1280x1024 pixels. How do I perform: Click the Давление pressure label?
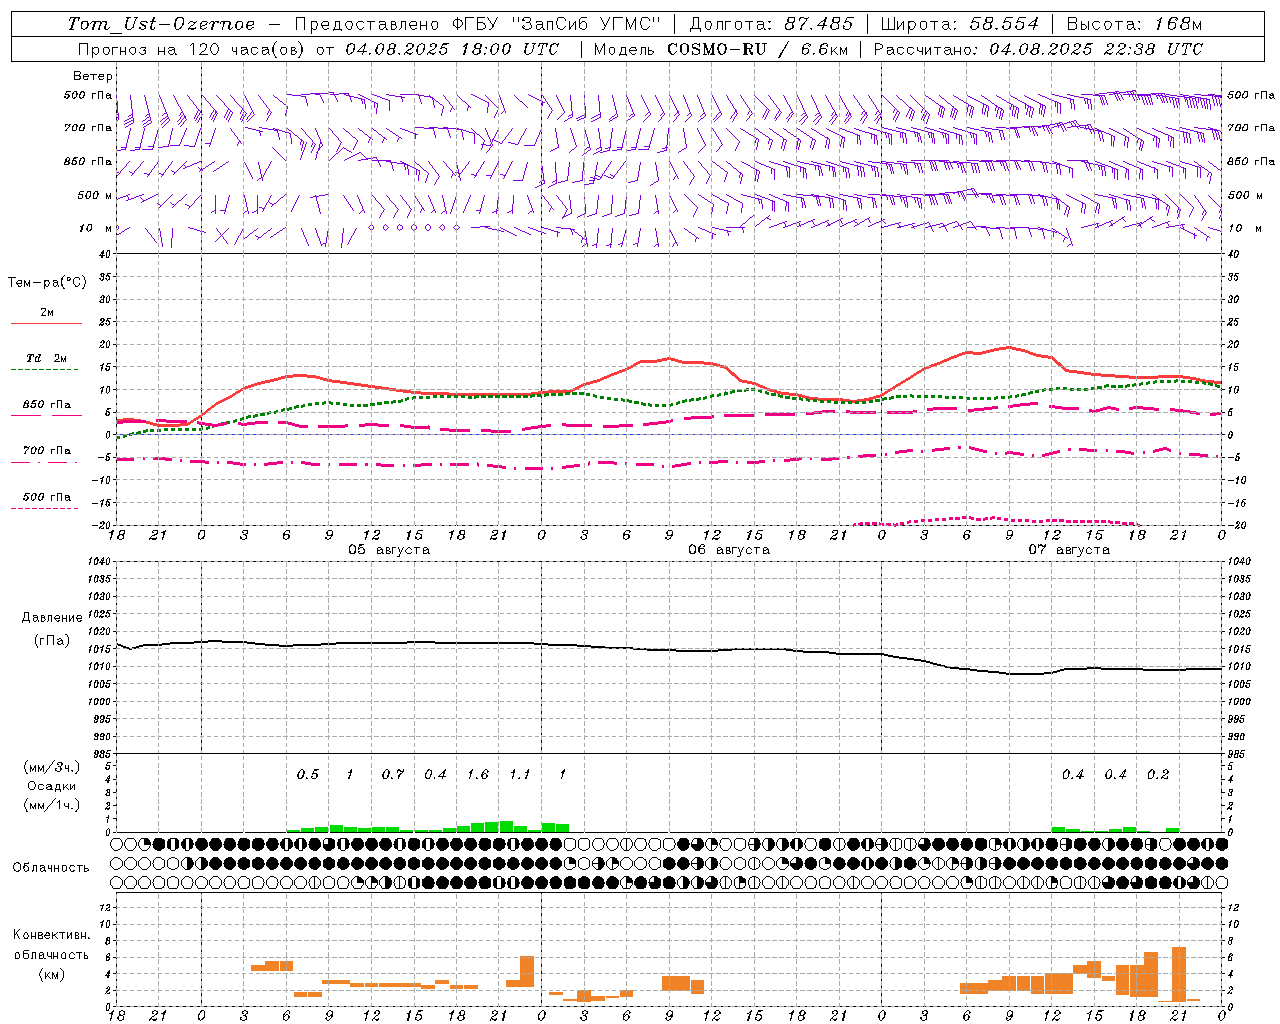52,618
